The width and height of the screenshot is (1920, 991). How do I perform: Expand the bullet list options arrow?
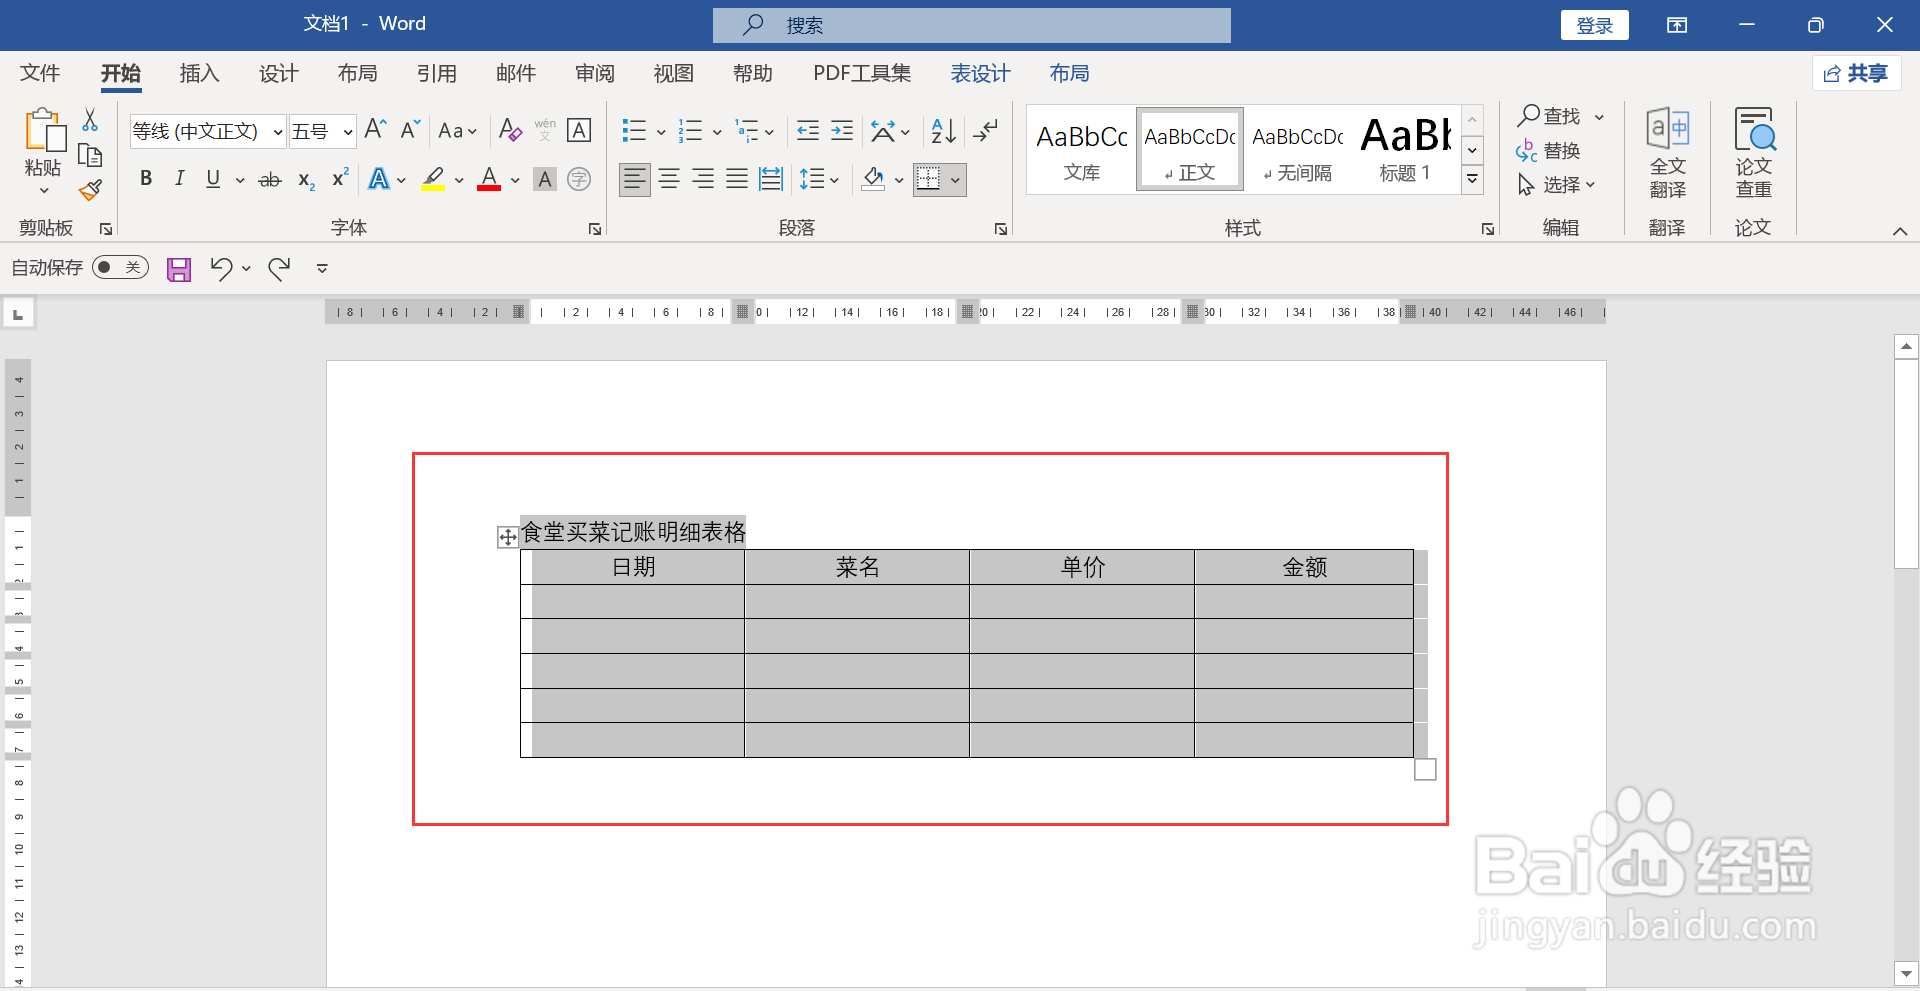[661, 132]
